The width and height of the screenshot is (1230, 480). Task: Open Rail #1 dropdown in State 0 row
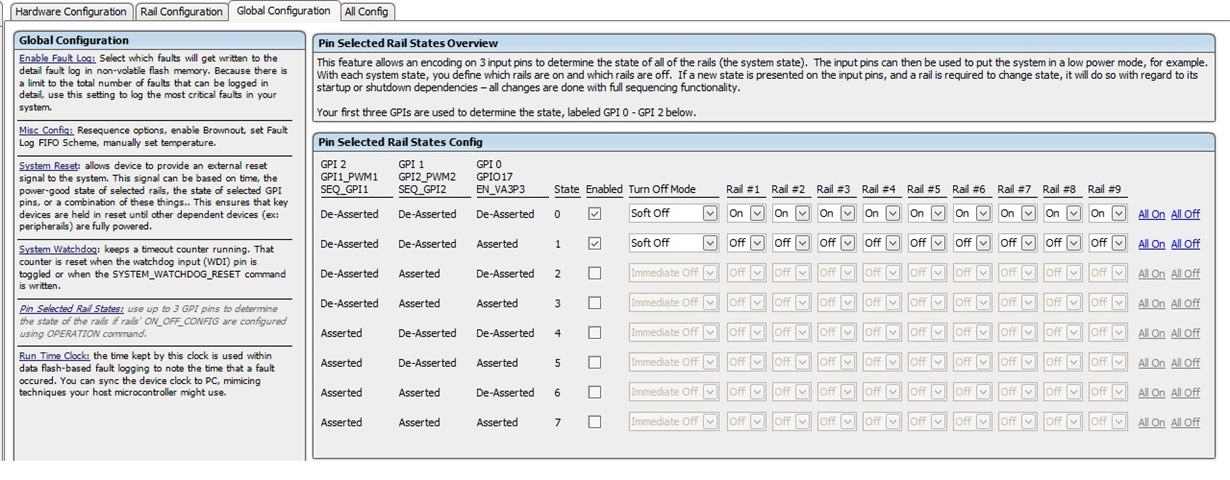744,213
